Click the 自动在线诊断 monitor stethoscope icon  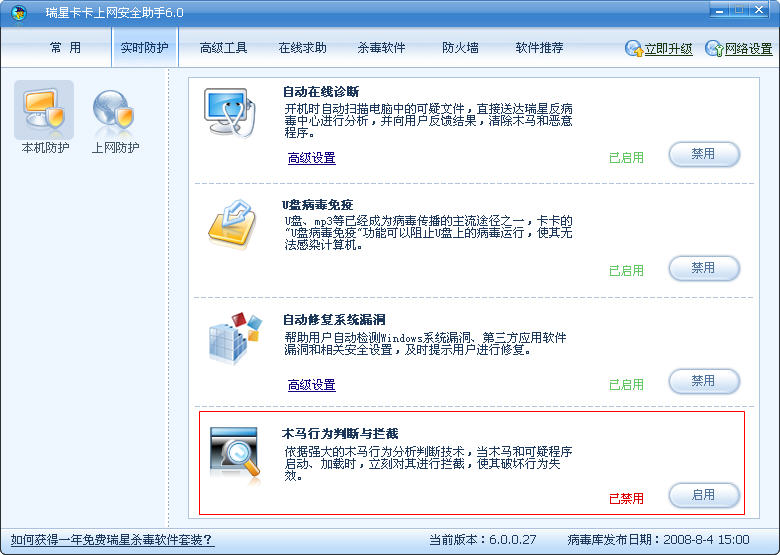(x=229, y=112)
